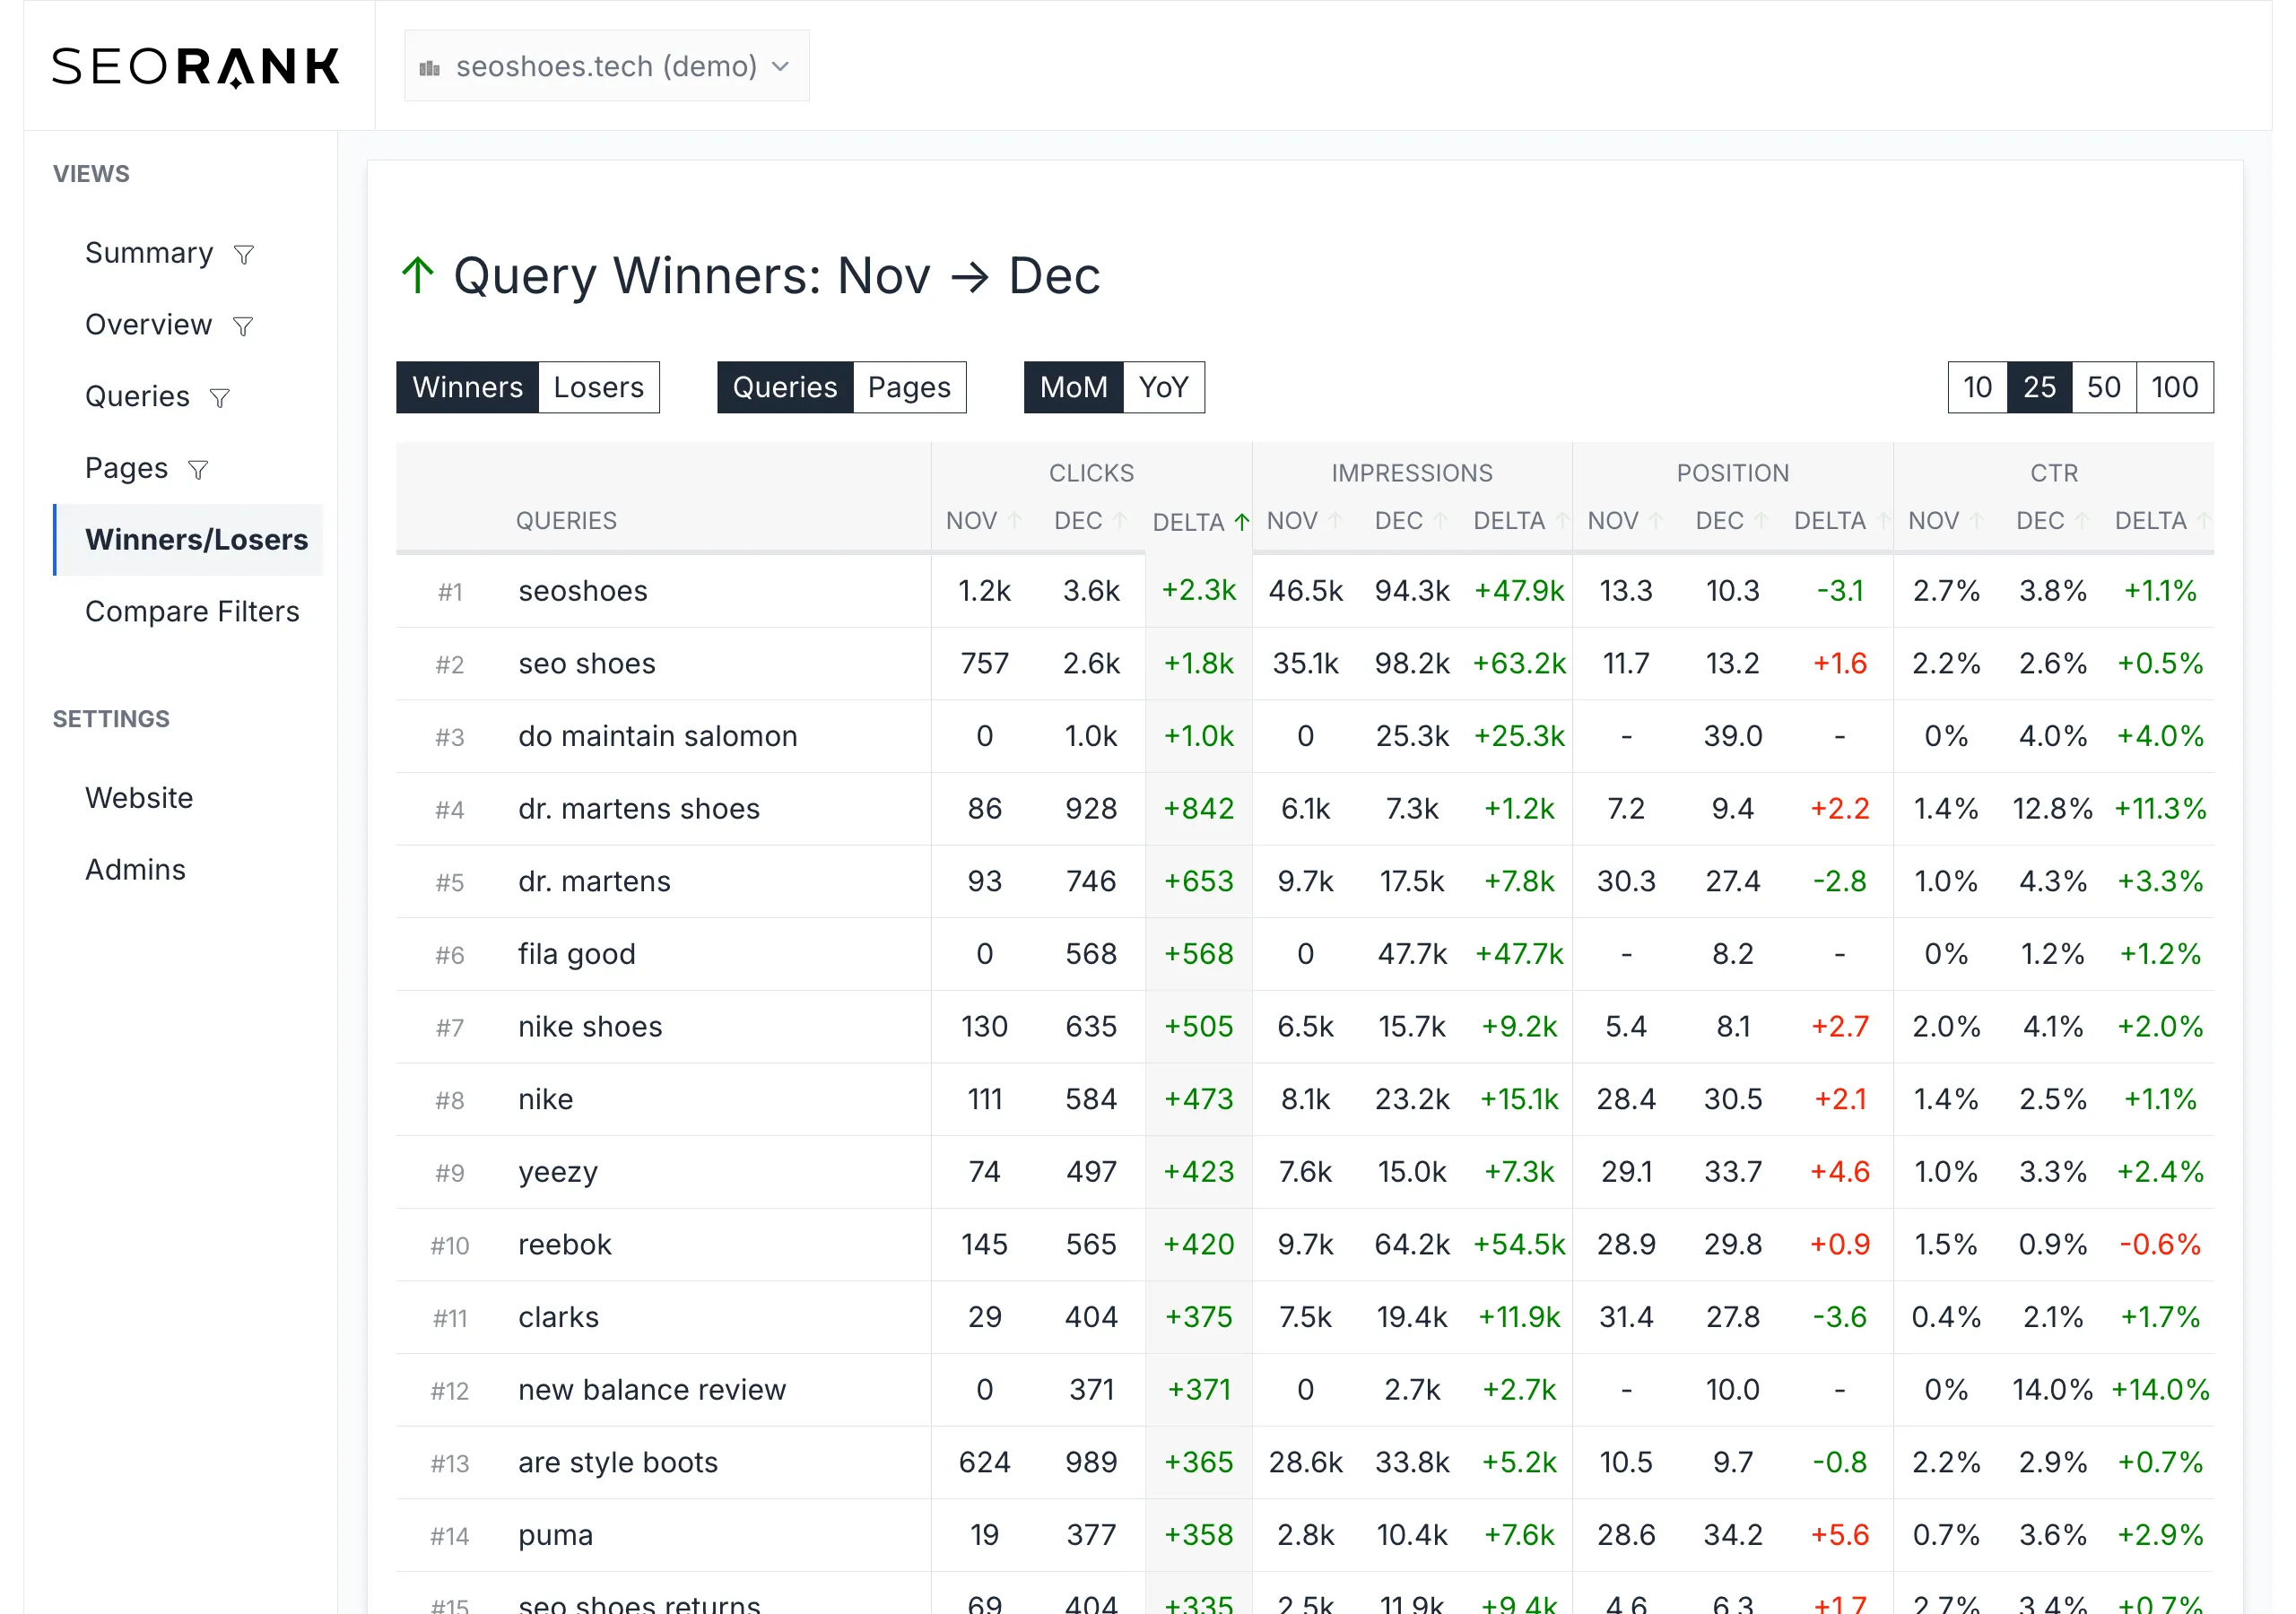Open the seoshoes.tech (demo) site dropdown
This screenshot has width=2296, height=1614.
tap(606, 66)
